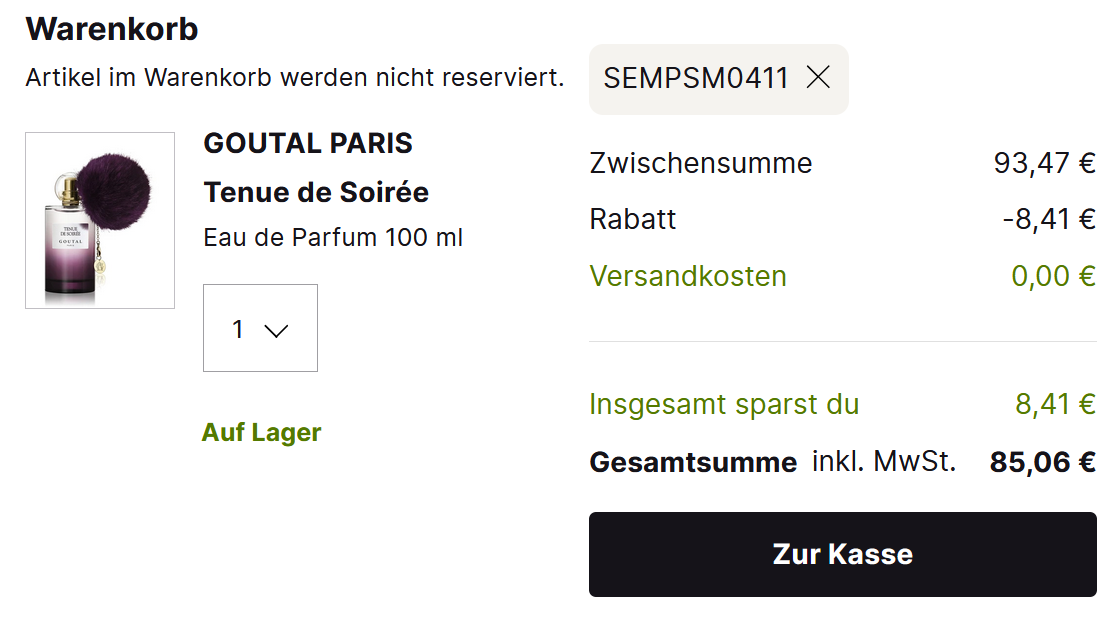Image resolution: width=1118 pixels, height=617 pixels.
Task: Click the GOUTAL PARIS brand name
Action: click(x=308, y=144)
